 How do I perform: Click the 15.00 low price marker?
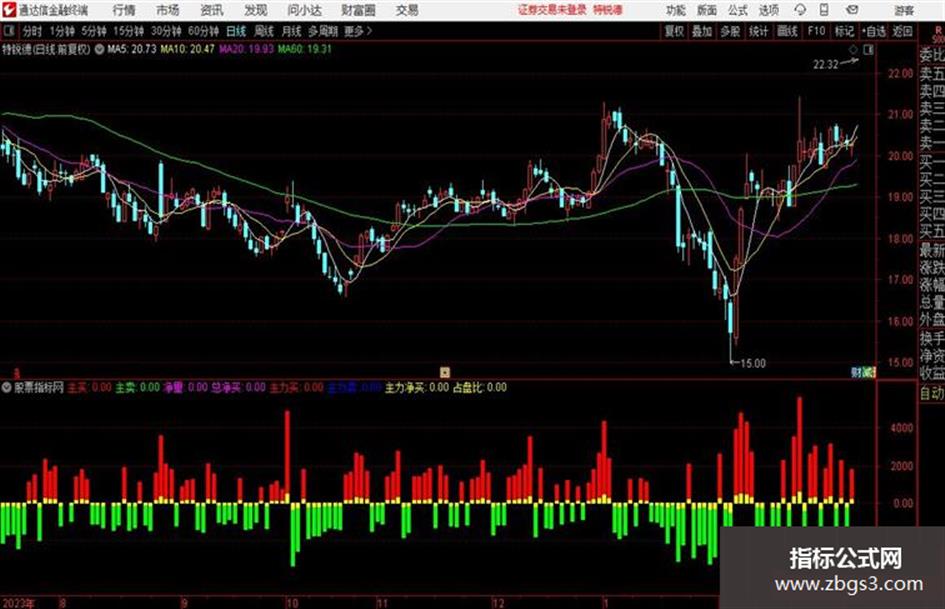[x=752, y=364]
